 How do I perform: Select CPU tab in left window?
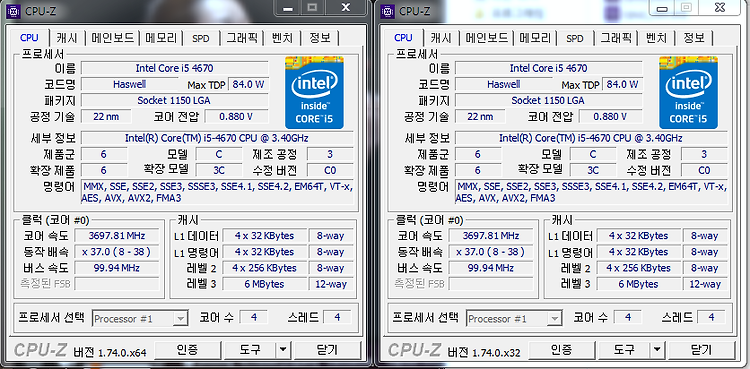(x=30, y=37)
